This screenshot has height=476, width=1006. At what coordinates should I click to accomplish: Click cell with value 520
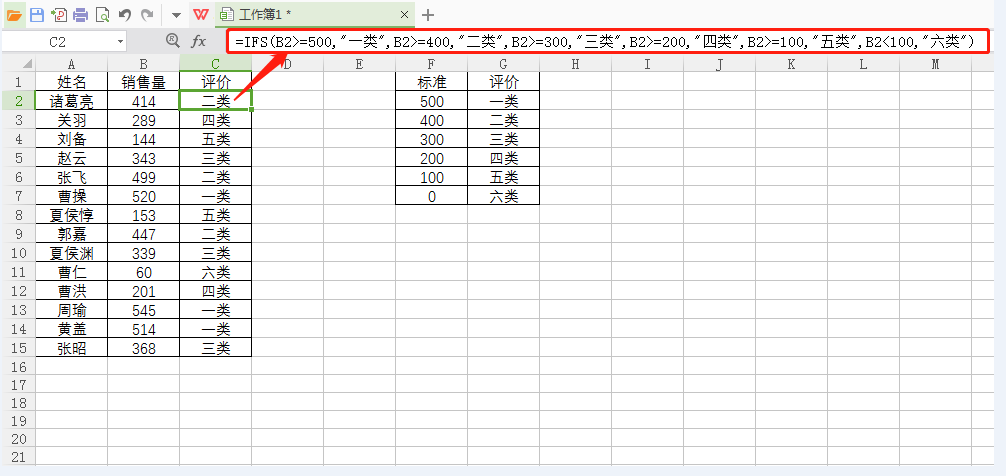143,196
